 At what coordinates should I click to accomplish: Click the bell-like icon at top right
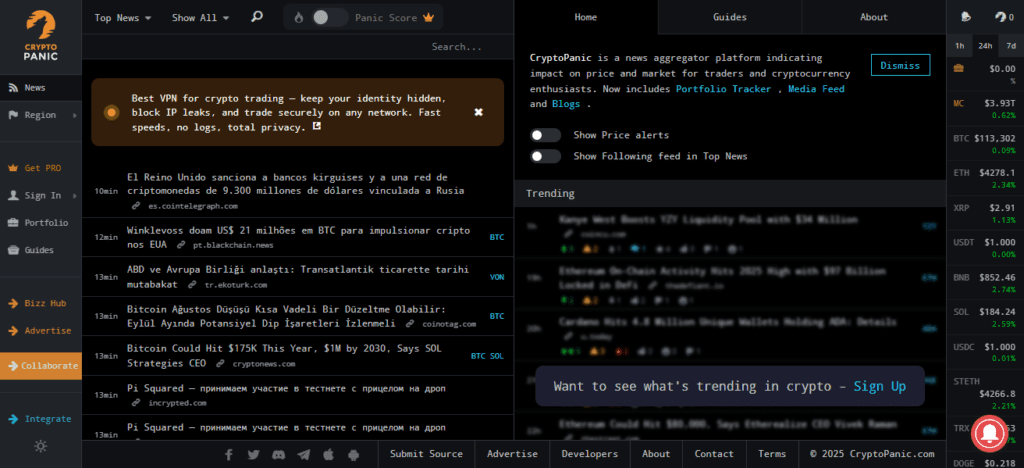(x=966, y=17)
